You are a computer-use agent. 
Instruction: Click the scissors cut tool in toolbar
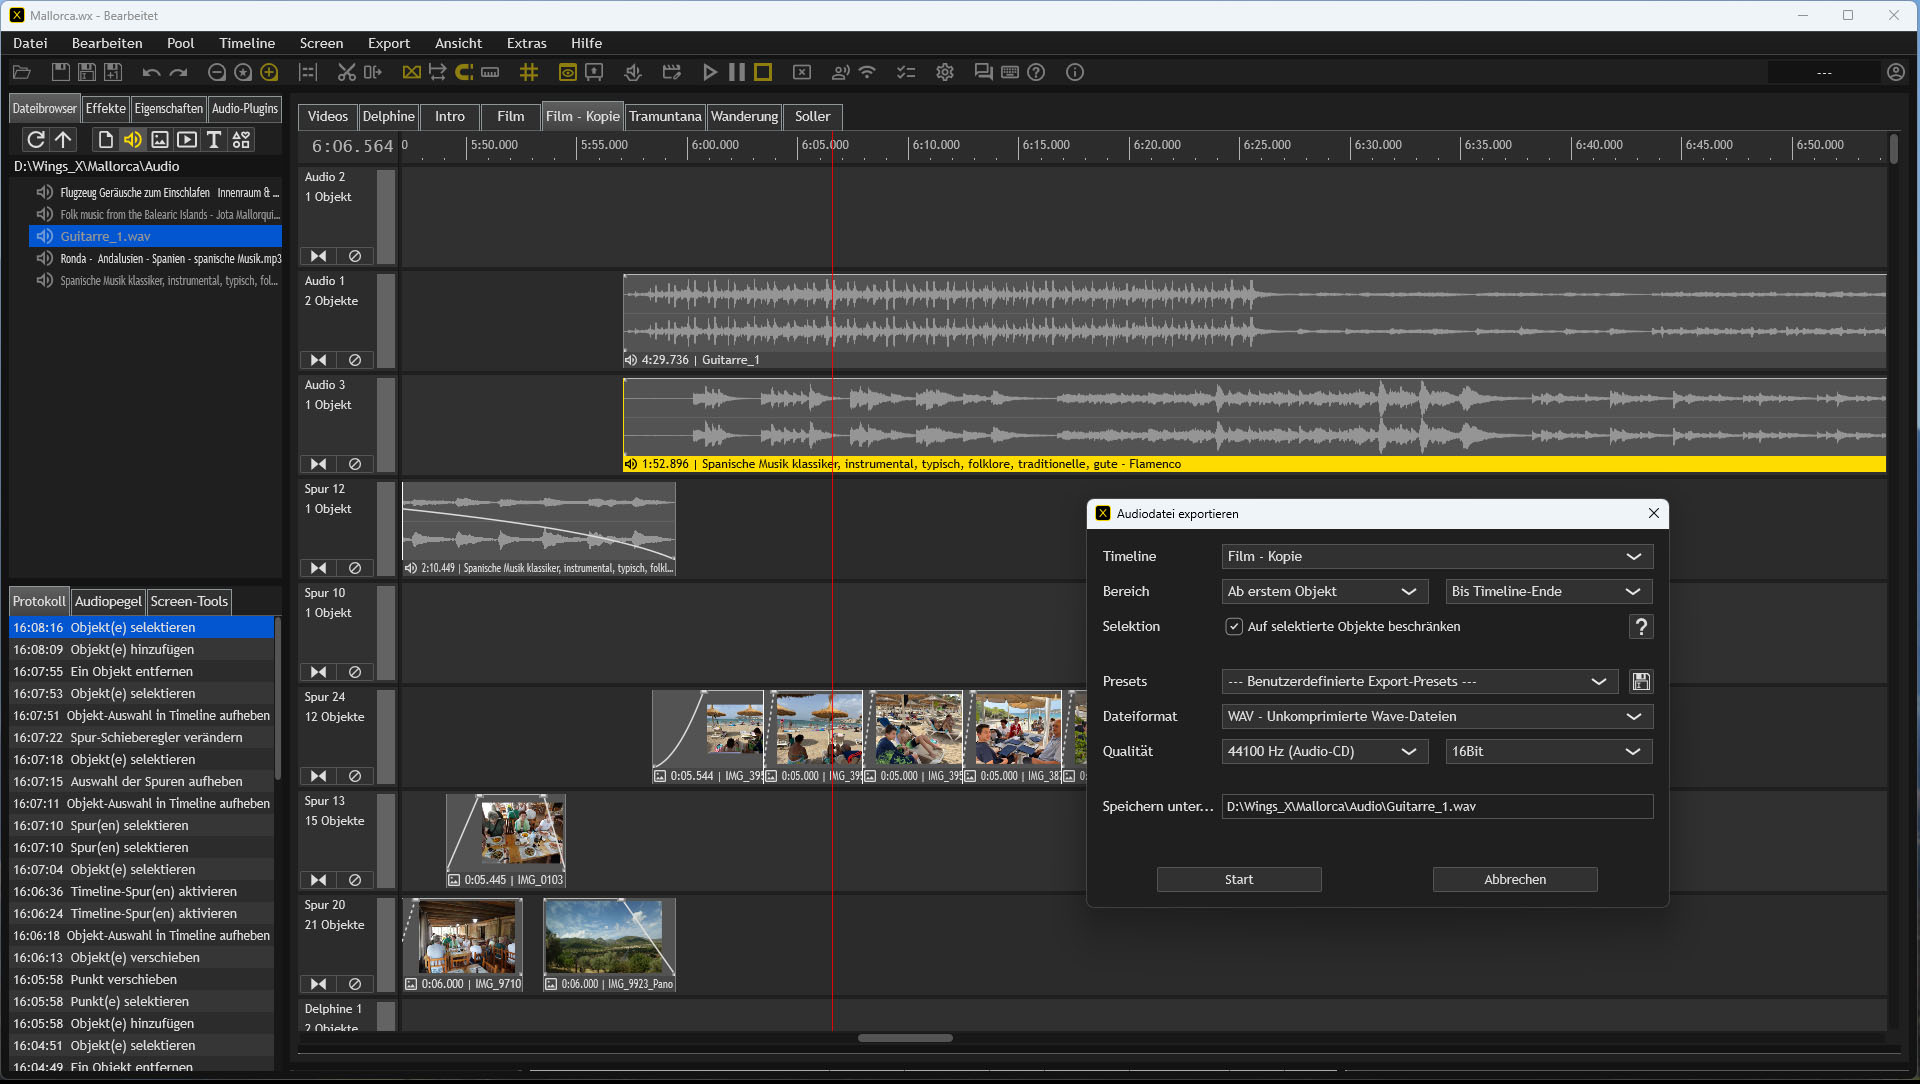(346, 72)
